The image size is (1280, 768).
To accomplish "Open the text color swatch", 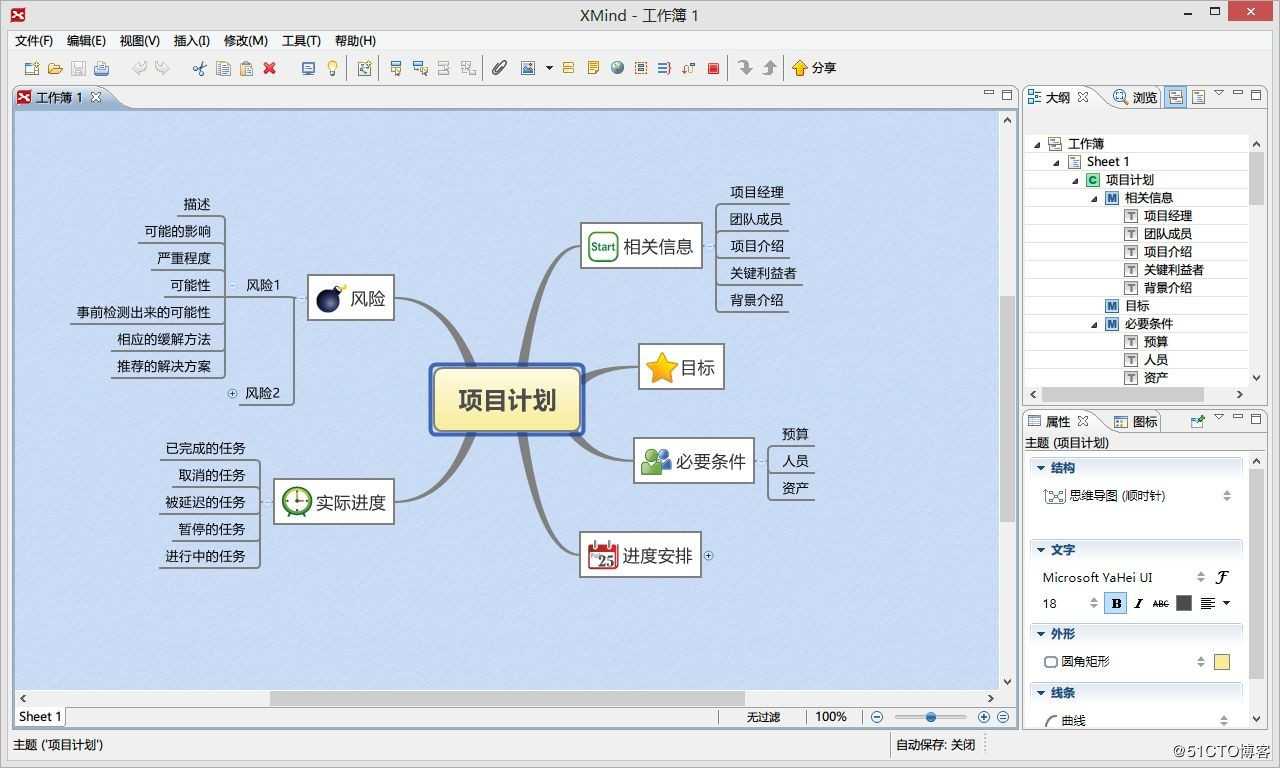I will pos(1184,603).
